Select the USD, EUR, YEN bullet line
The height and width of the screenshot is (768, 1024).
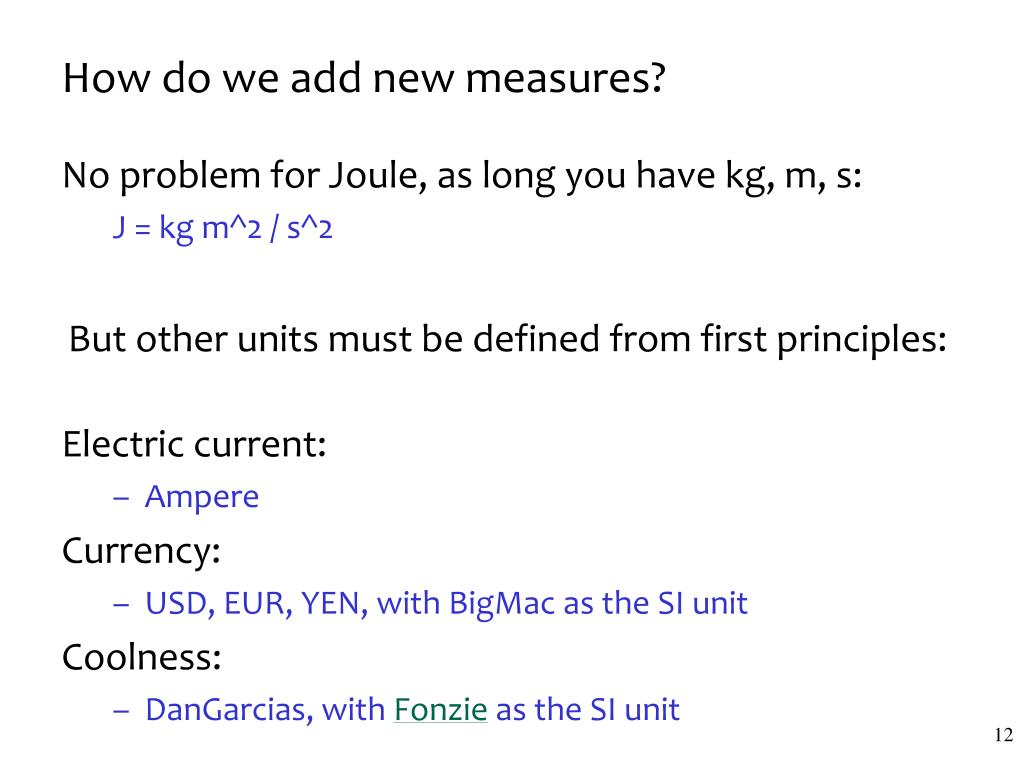coord(446,603)
